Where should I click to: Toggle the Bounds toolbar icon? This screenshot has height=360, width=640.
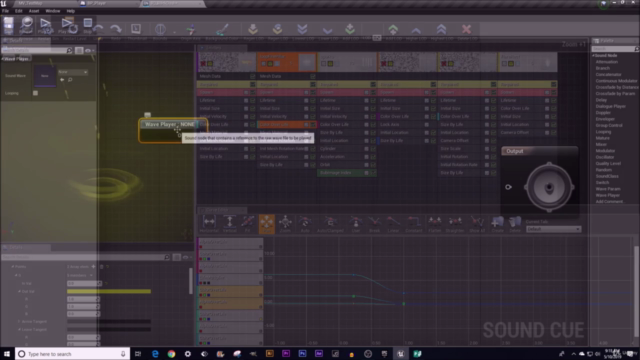pyautogui.click(x=160, y=29)
